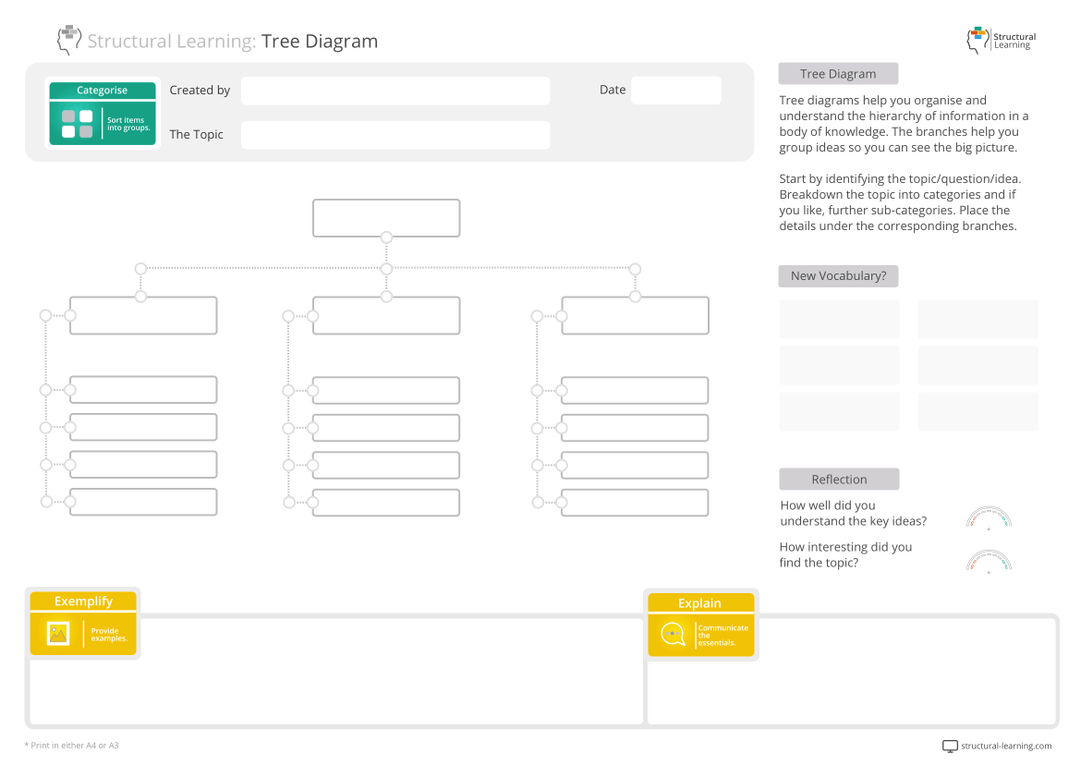Image resolution: width=1080 pixels, height=764 pixels.
Task: Select the Explain section header tab
Action: (701, 603)
